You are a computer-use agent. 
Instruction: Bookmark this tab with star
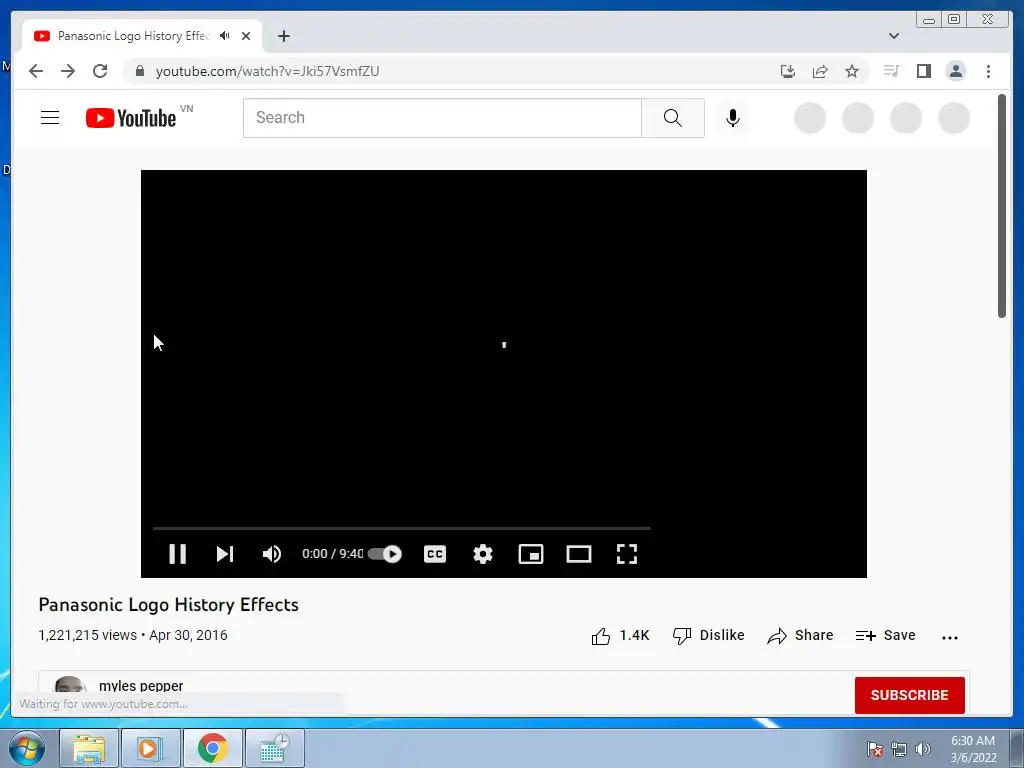coord(852,71)
